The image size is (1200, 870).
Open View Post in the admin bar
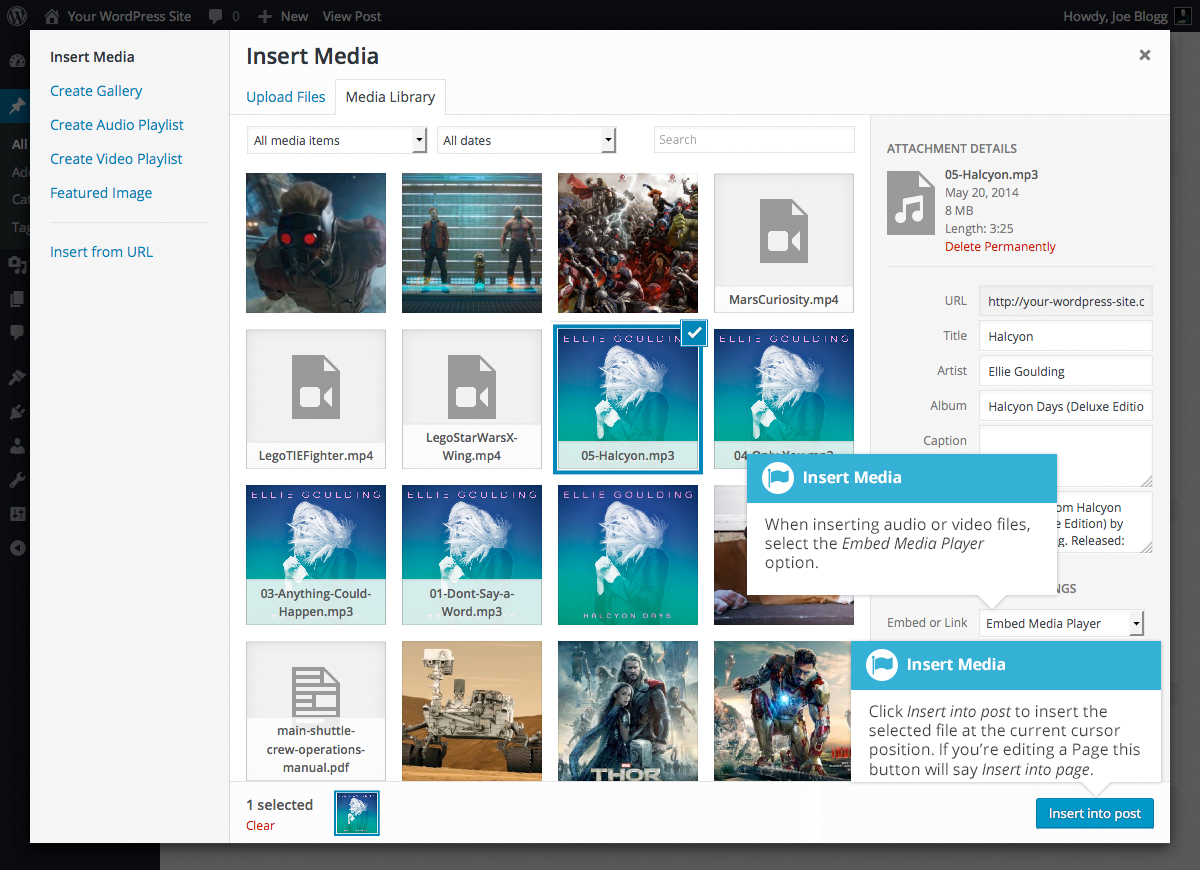[352, 16]
